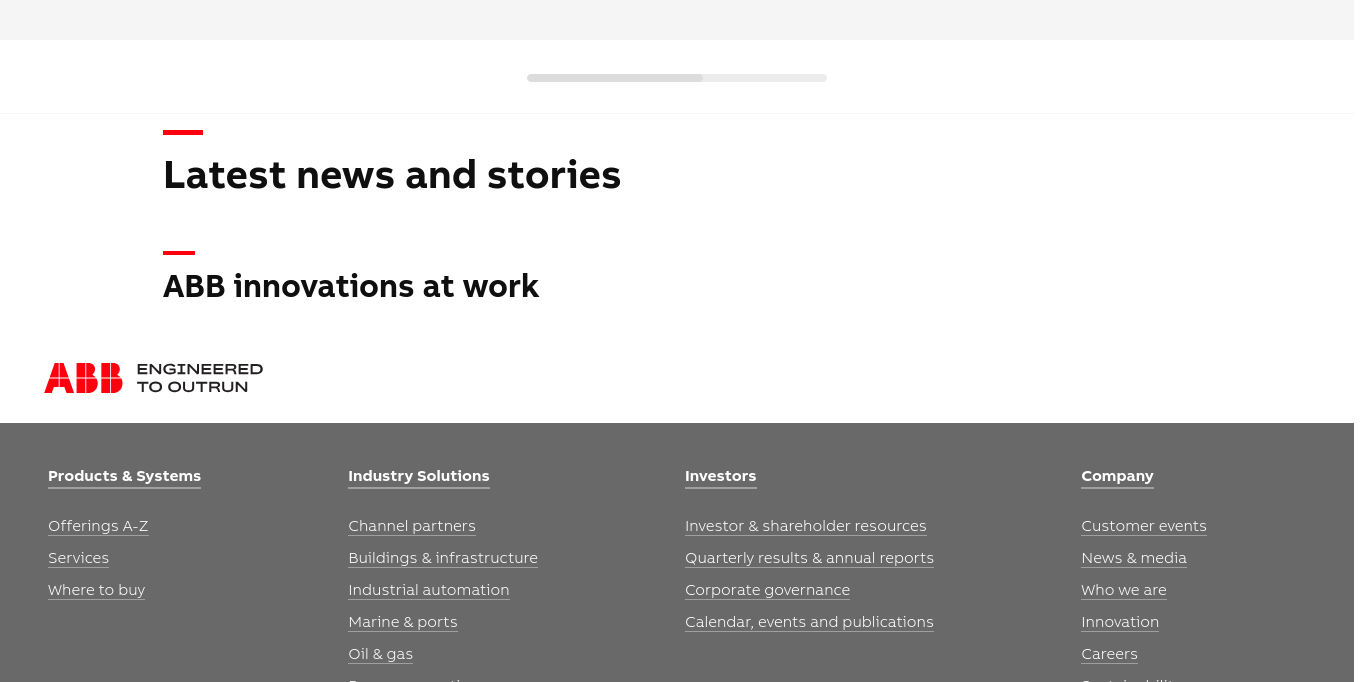Go to the Investors footer heading
This screenshot has width=1366, height=682.
[720, 476]
